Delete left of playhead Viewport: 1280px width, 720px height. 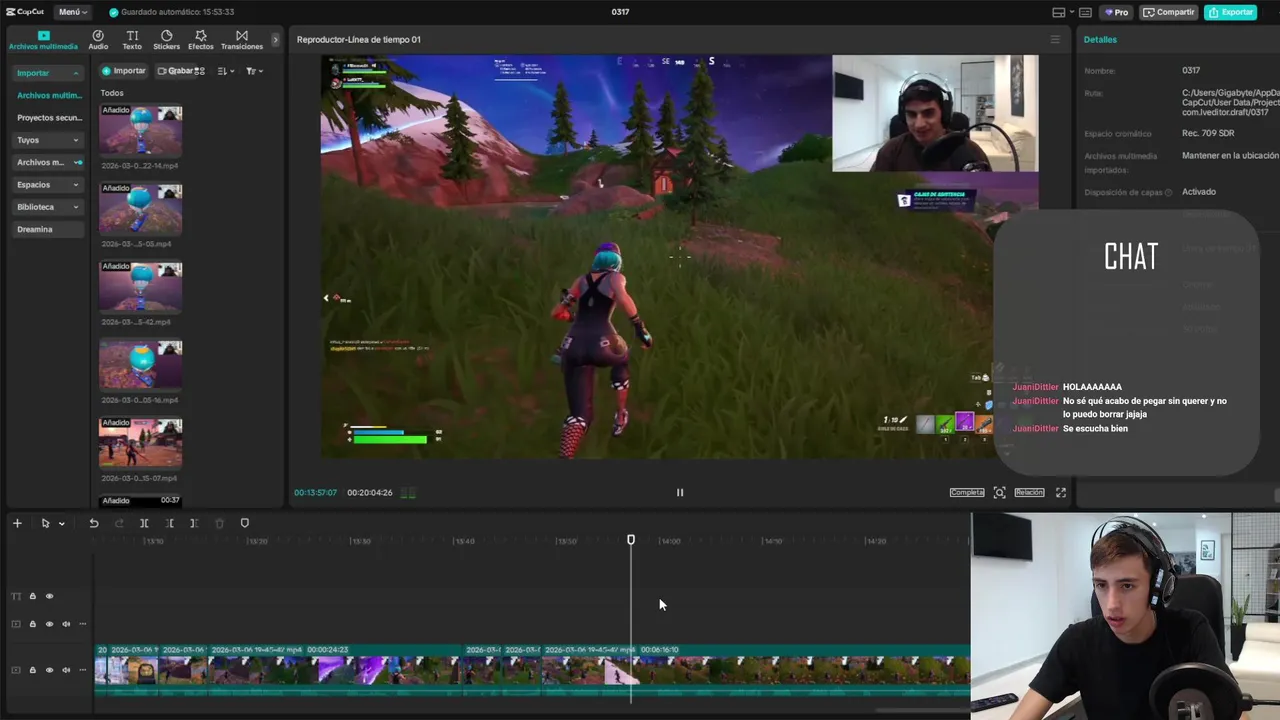coord(170,523)
